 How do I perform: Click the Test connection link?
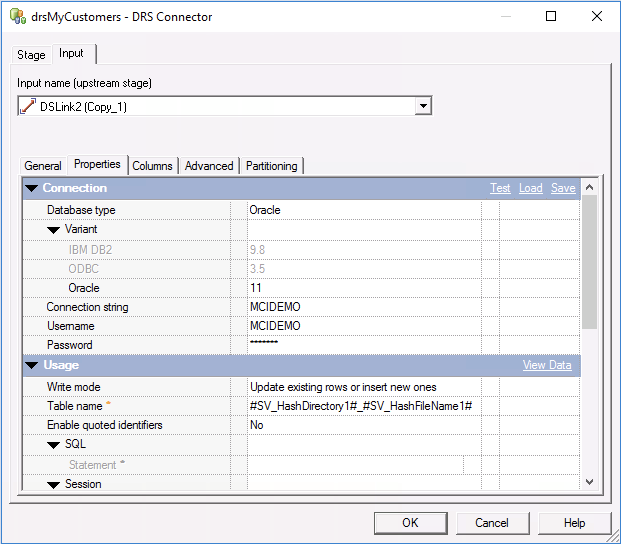click(x=500, y=188)
